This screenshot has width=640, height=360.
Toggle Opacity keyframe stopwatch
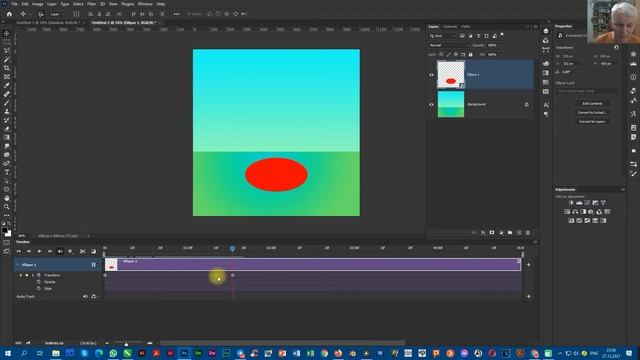click(39, 282)
